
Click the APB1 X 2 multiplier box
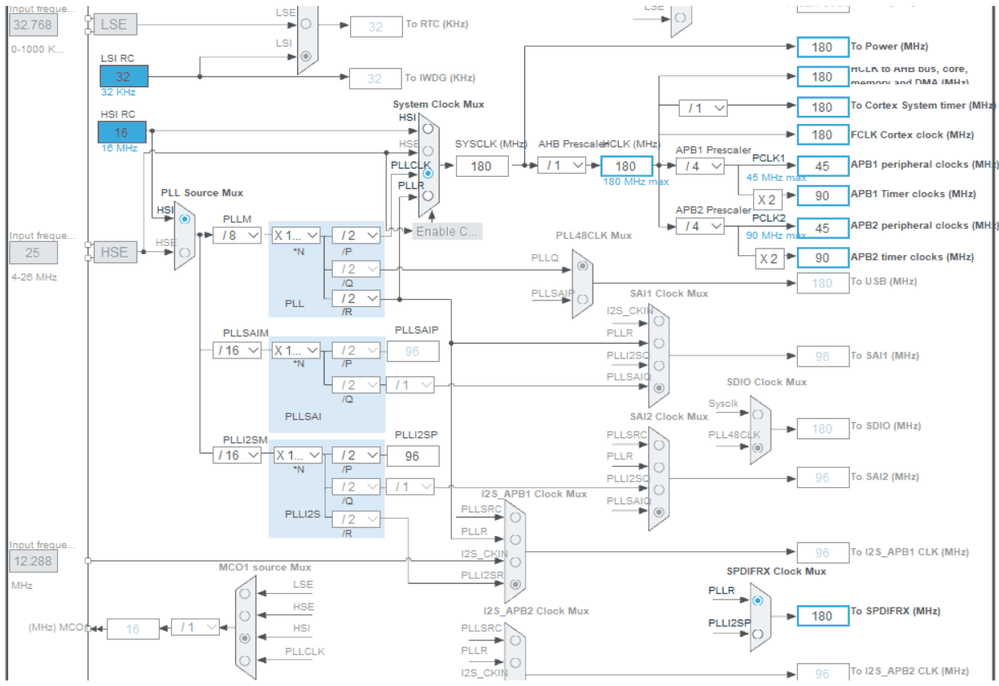[768, 199]
